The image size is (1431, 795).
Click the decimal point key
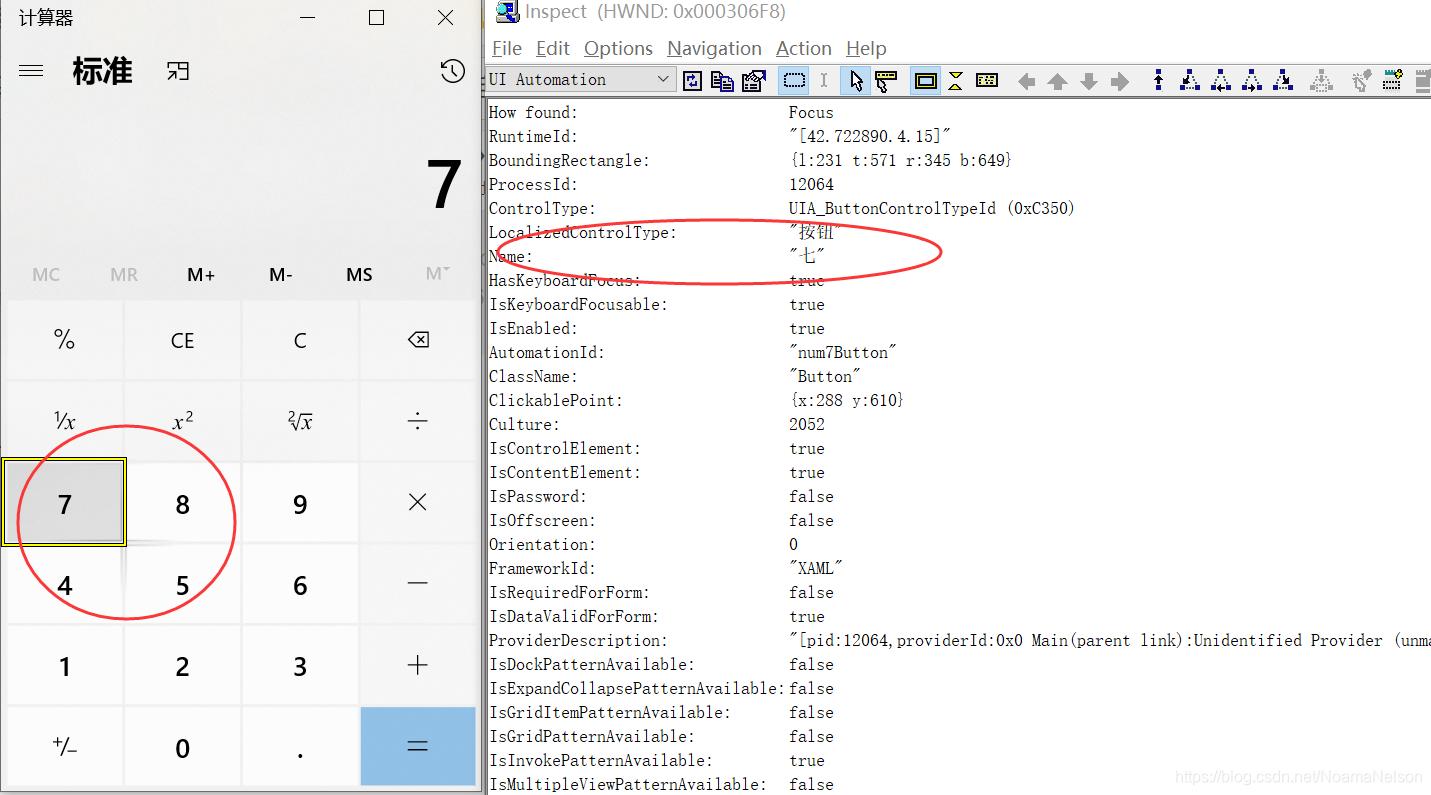tap(300, 747)
